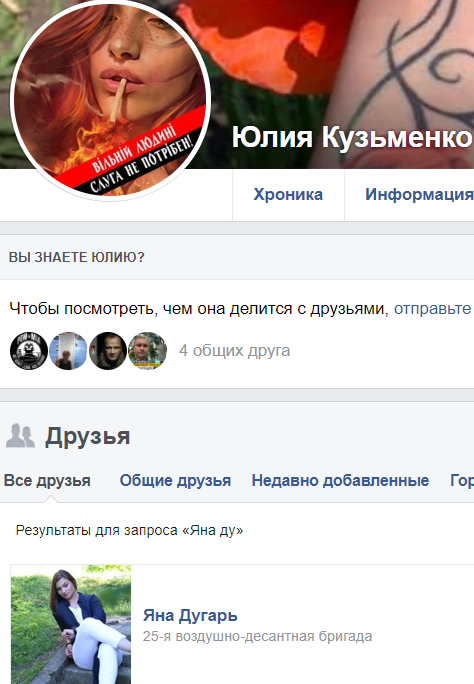Select the Все друзья filter
This screenshot has width=474, height=684.
click(x=47, y=481)
